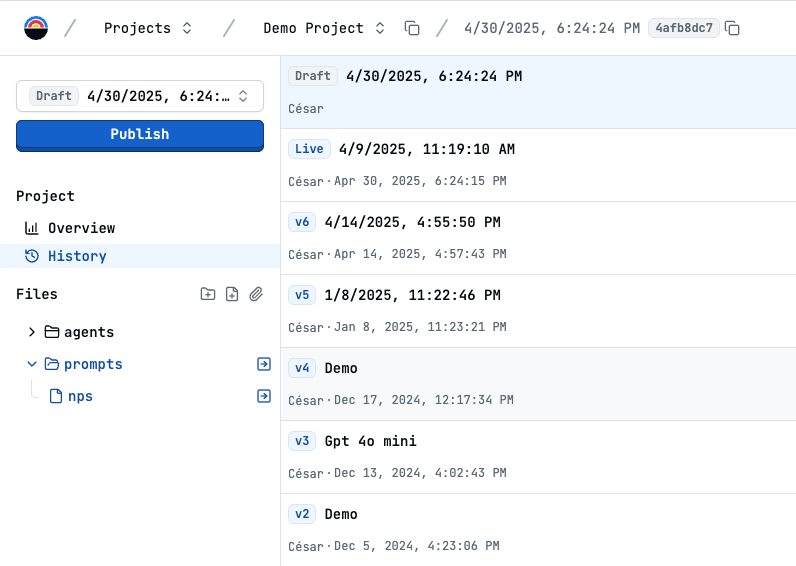The image size is (796, 566).
Task: Select the v6 4/14/2025 version entry
Action: pyautogui.click(x=538, y=238)
